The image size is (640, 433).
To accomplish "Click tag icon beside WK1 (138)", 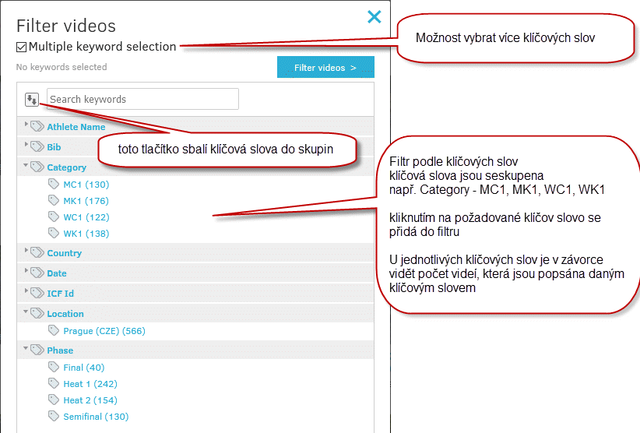I will coord(53,233).
